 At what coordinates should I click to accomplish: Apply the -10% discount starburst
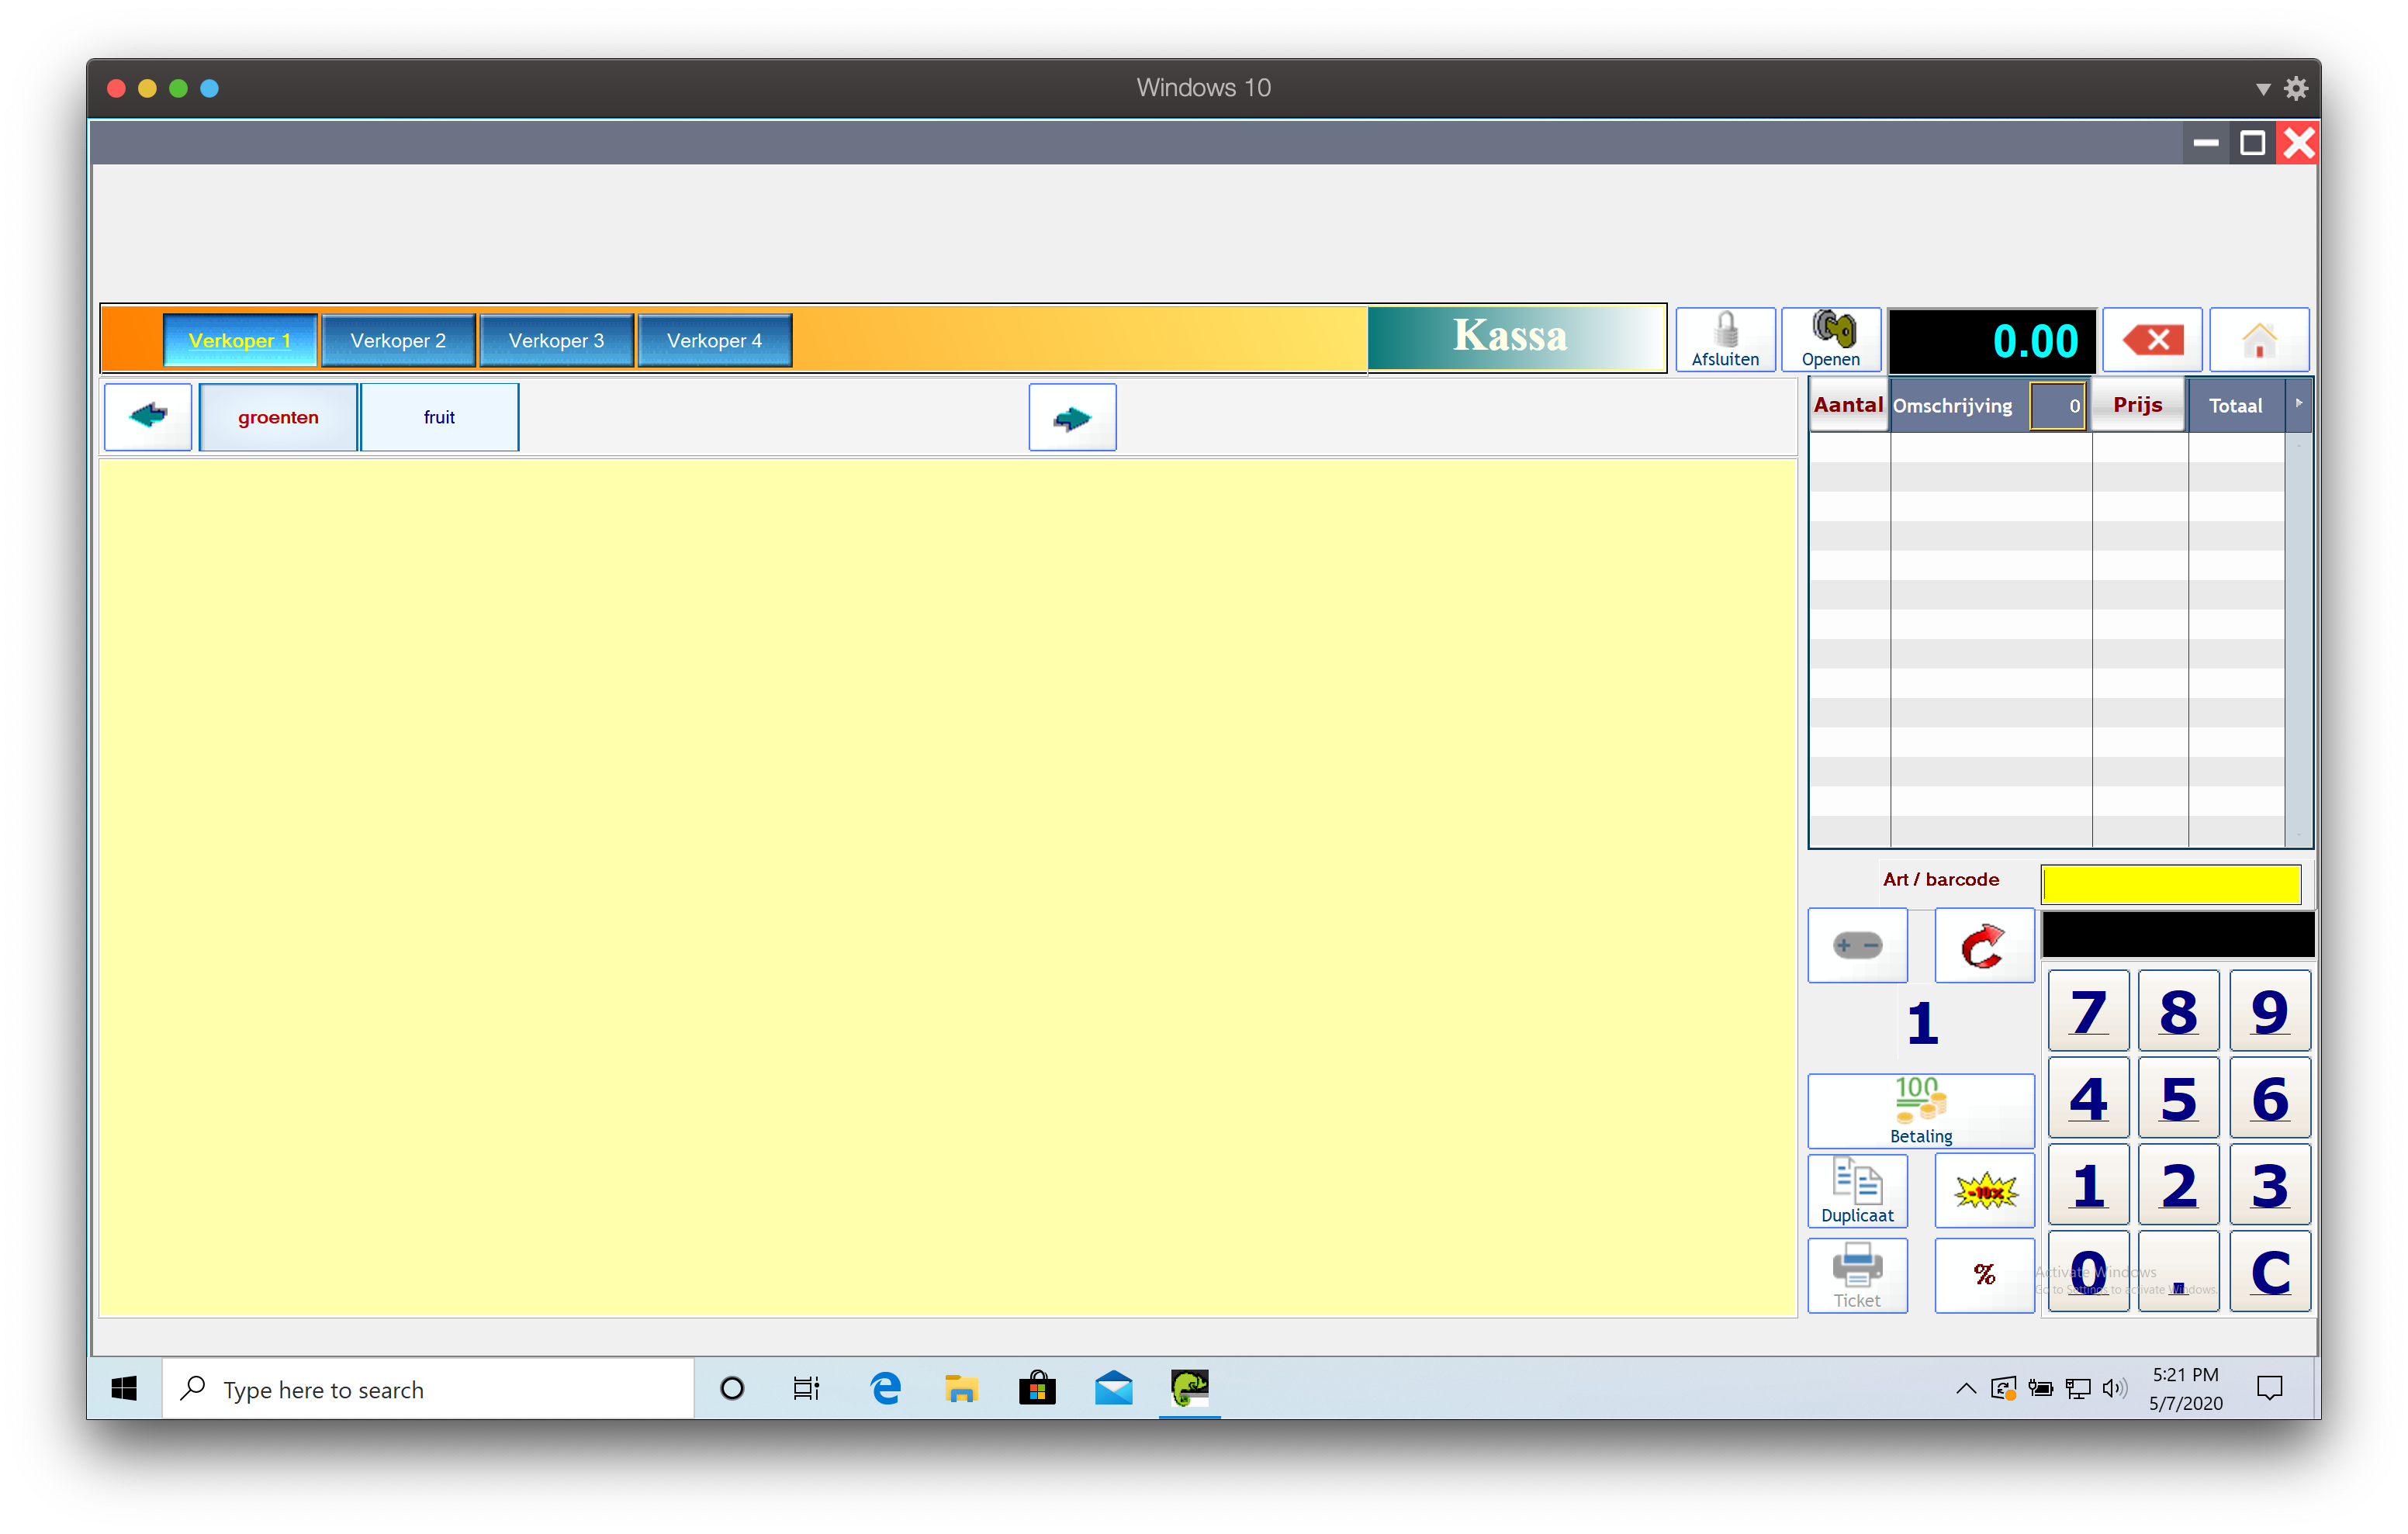coord(1984,1190)
